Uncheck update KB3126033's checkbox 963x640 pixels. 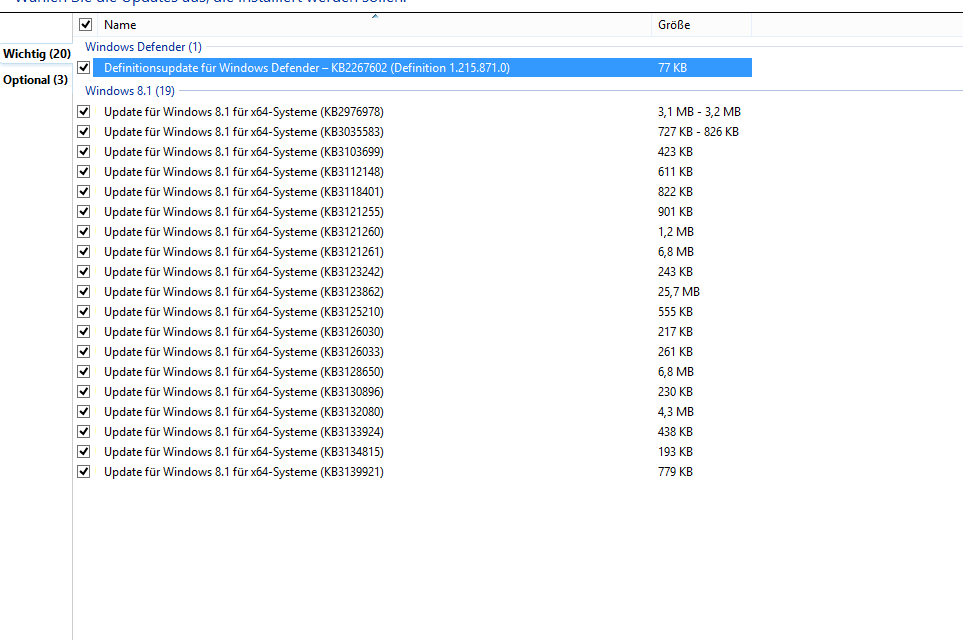[x=84, y=351]
